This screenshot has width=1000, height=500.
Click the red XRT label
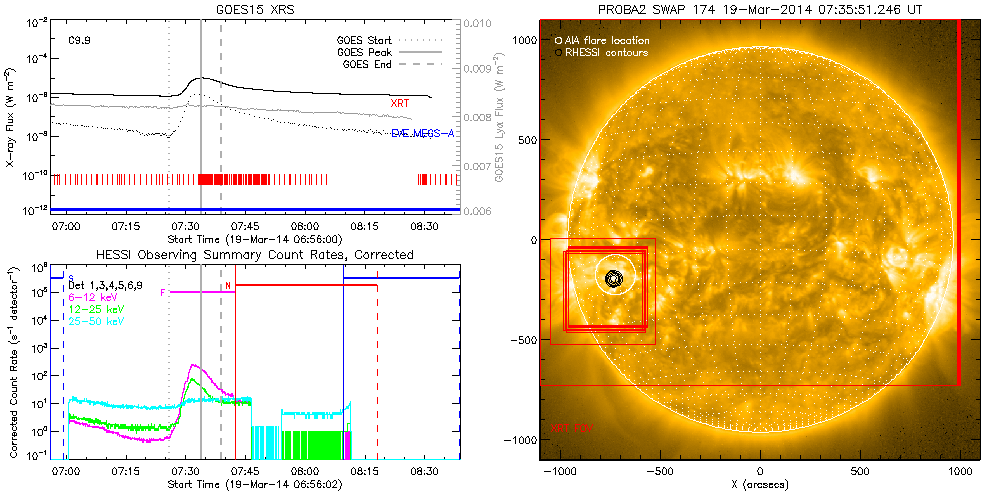coord(399,103)
